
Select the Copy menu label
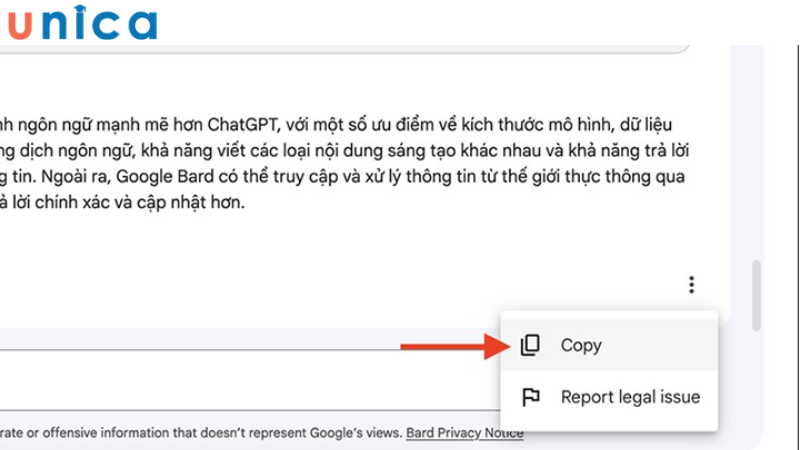click(x=581, y=345)
